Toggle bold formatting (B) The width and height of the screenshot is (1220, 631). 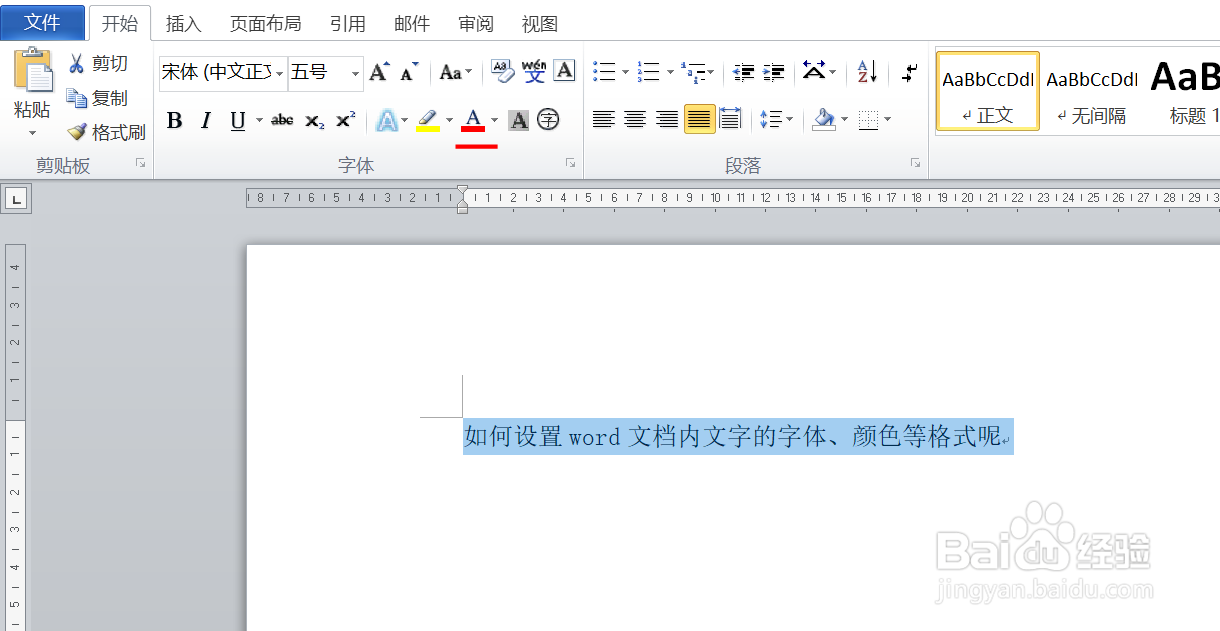point(174,121)
